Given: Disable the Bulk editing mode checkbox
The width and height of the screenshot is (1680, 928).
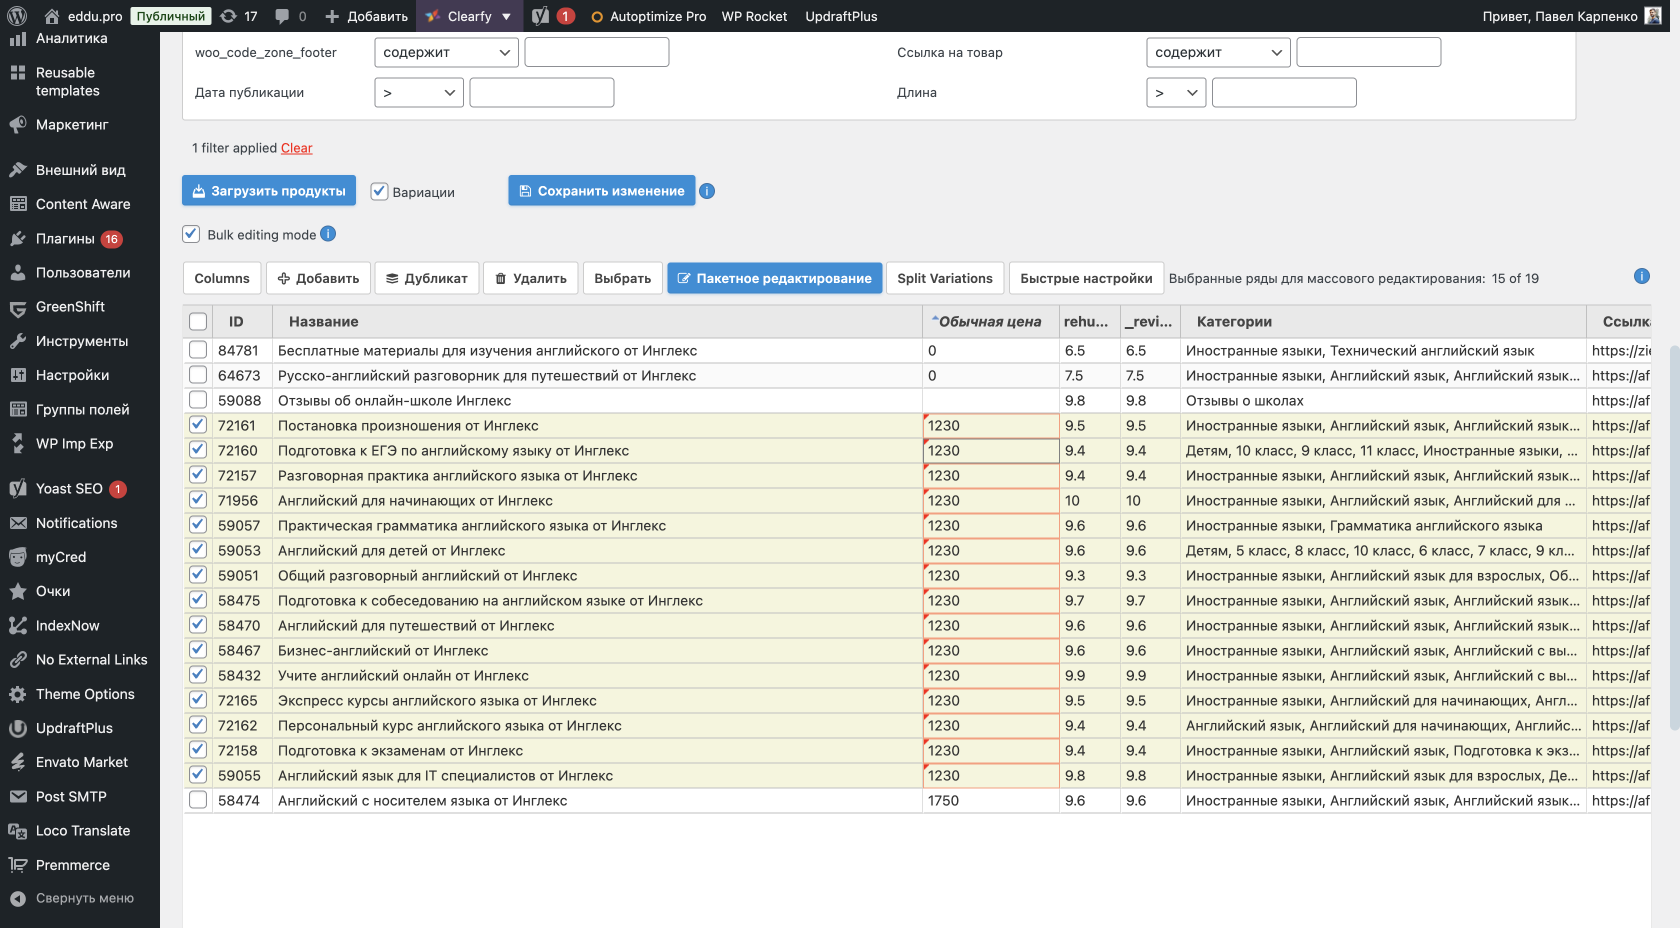Looking at the screenshot, I should (x=191, y=234).
